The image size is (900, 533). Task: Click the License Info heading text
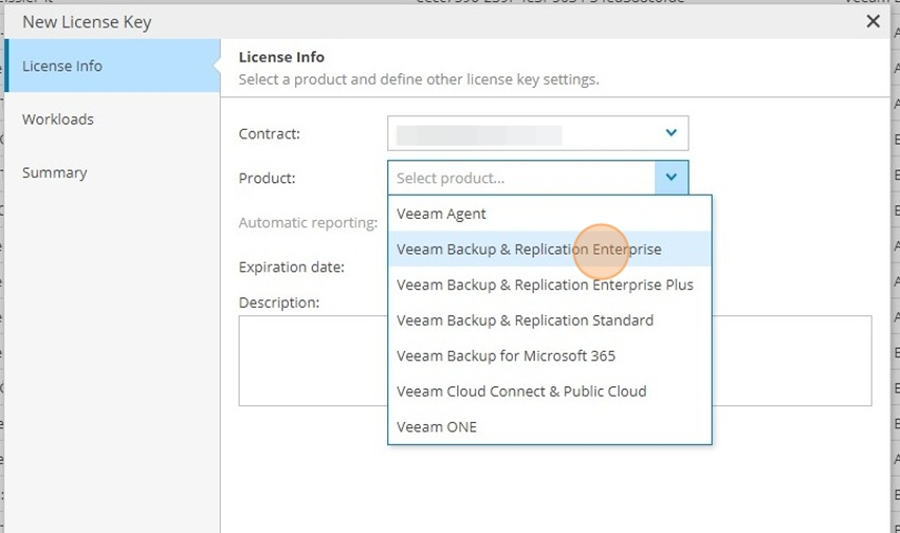pos(281,57)
